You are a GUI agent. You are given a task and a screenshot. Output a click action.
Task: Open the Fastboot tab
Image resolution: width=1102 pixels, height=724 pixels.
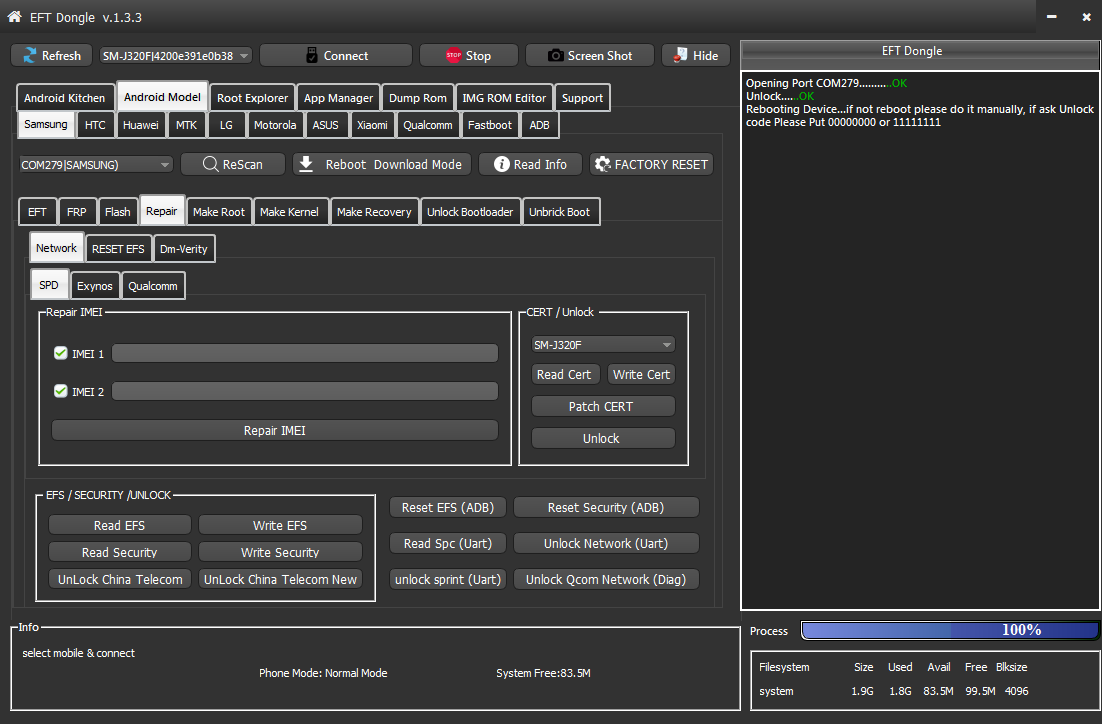(490, 124)
